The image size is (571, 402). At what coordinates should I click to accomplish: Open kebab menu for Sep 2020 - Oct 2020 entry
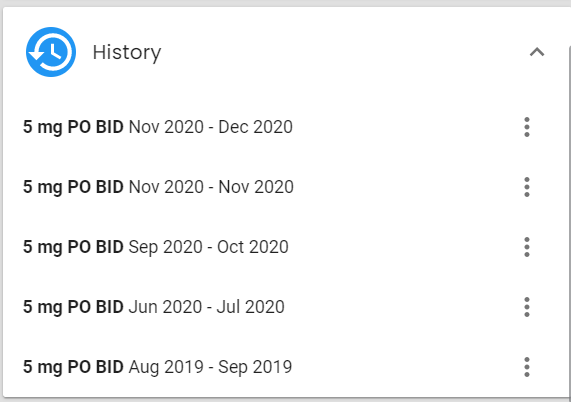coord(527,247)
